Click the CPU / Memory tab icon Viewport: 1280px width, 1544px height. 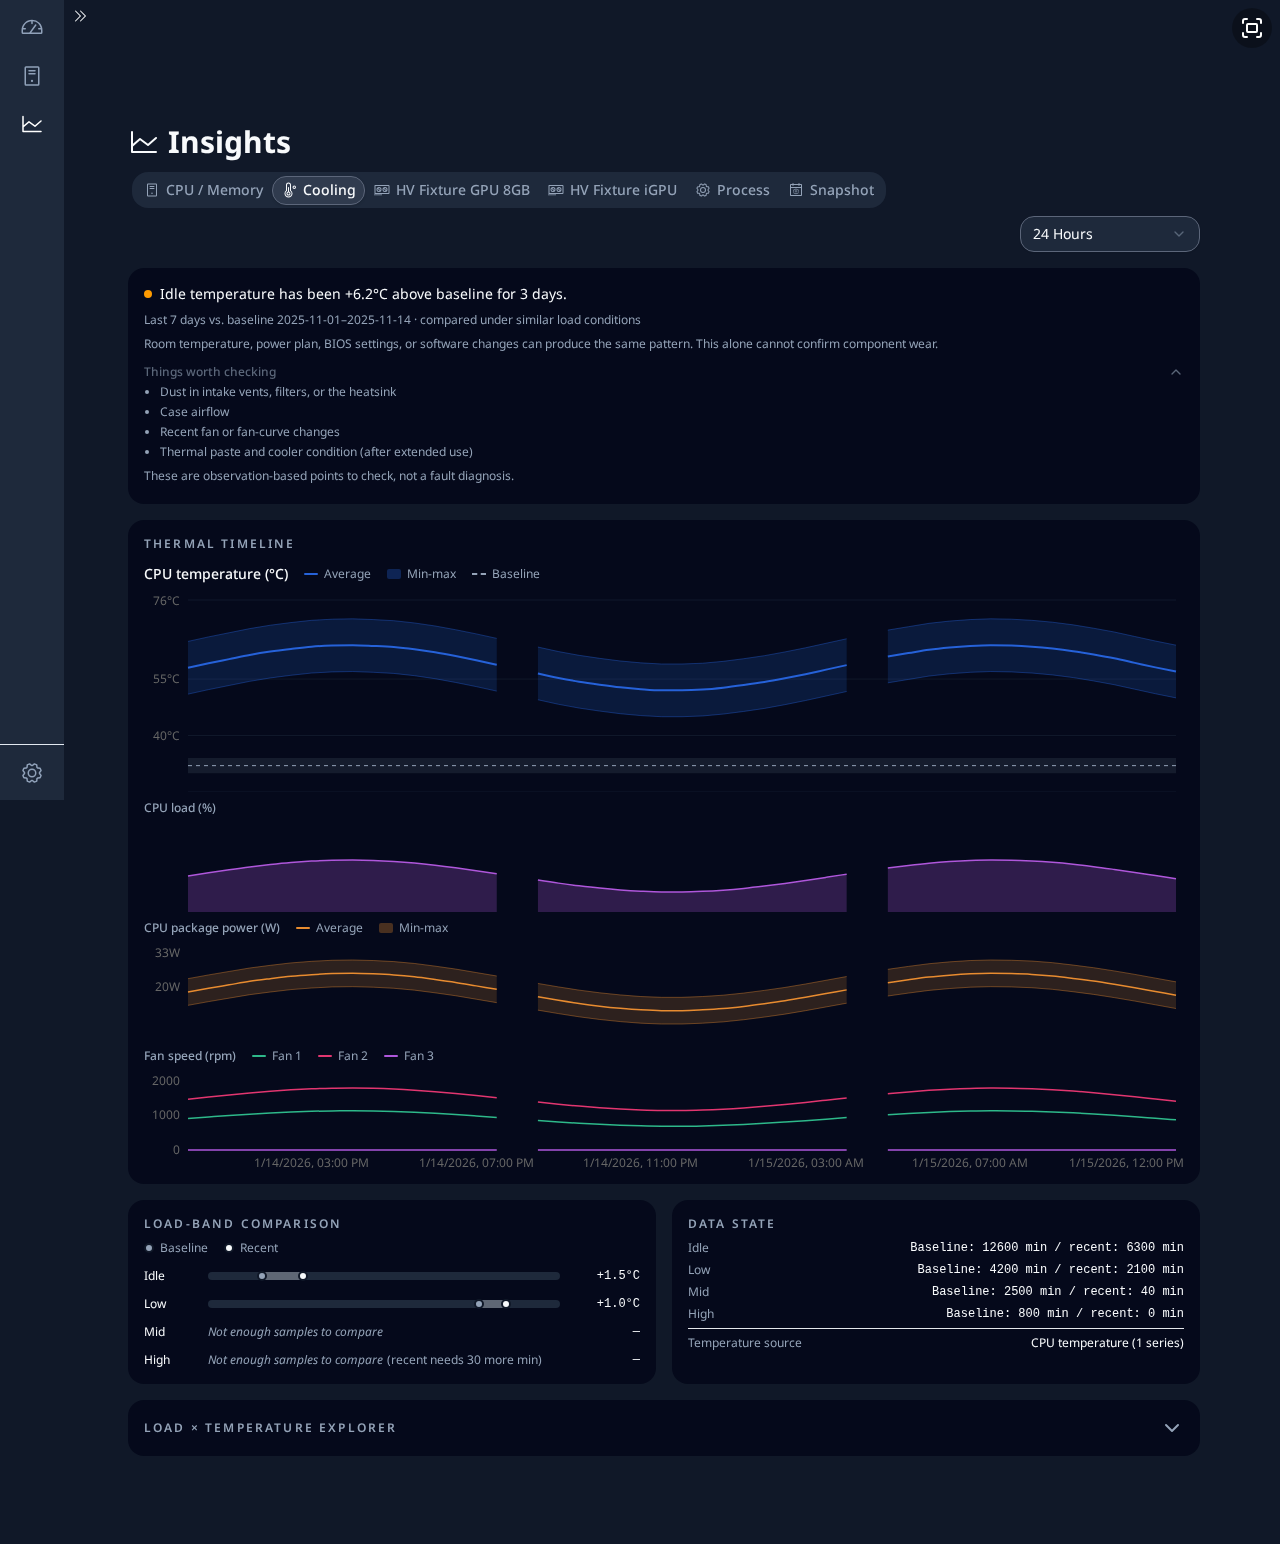pos(152,190)
